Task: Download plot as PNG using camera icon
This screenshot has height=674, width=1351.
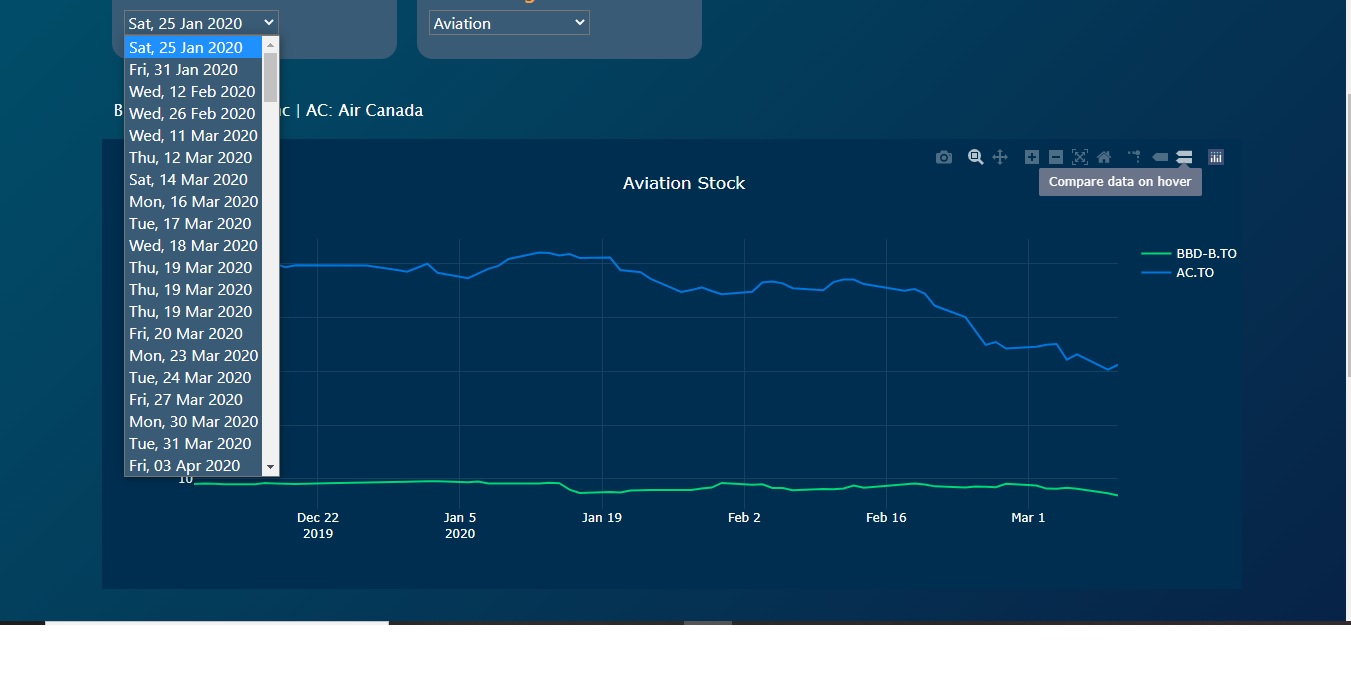Action: [x=943, y=157]
